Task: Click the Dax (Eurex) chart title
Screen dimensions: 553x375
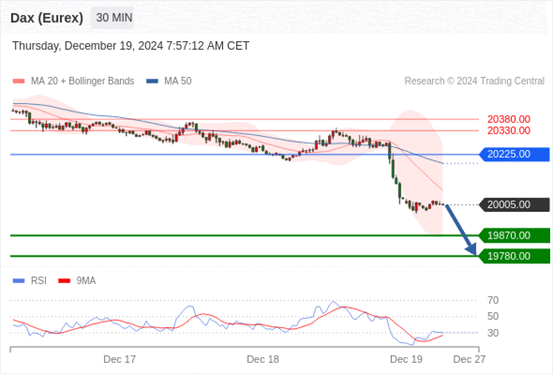Action: click(x=47, y=18)
